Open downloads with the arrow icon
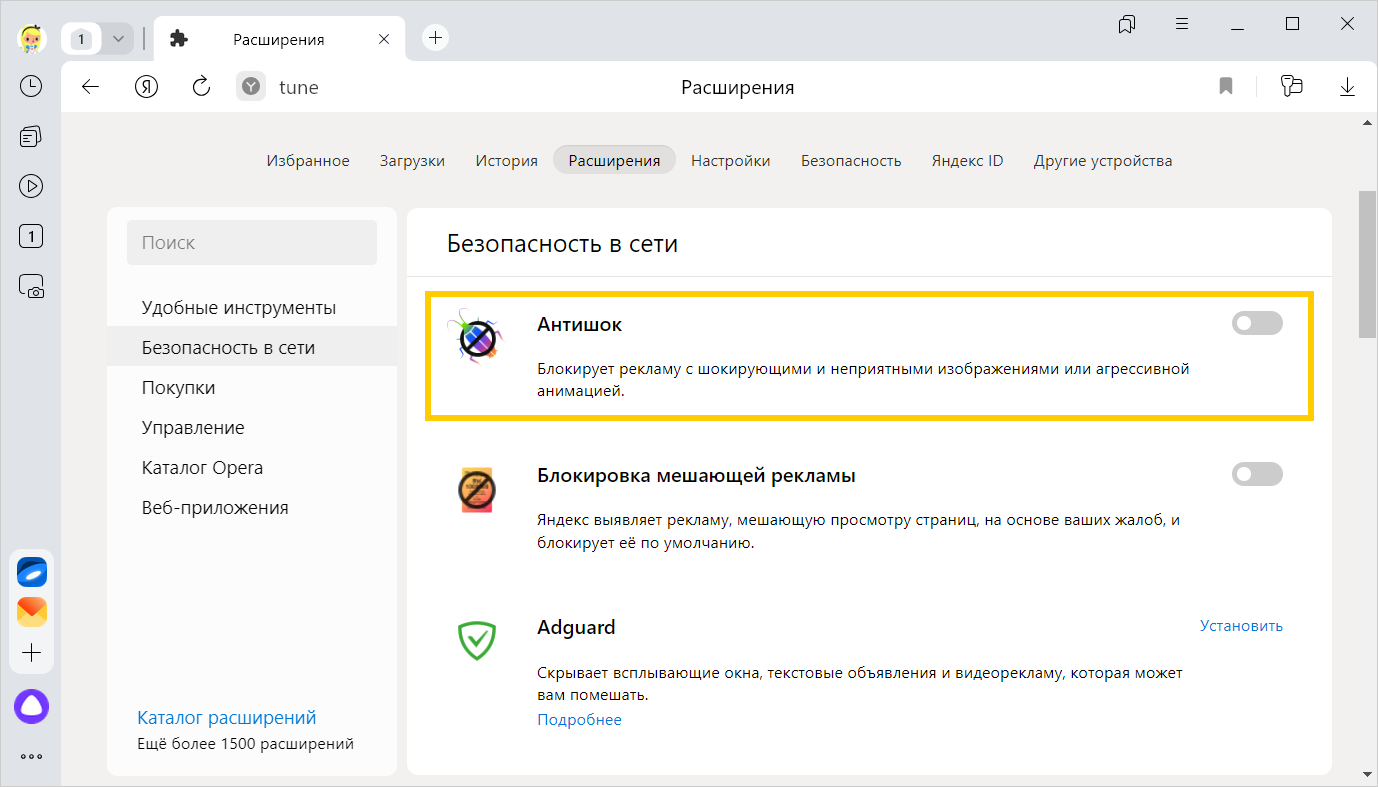Image resolution: width=1378 pixels, height=787 pixels. click(1347, 87)
